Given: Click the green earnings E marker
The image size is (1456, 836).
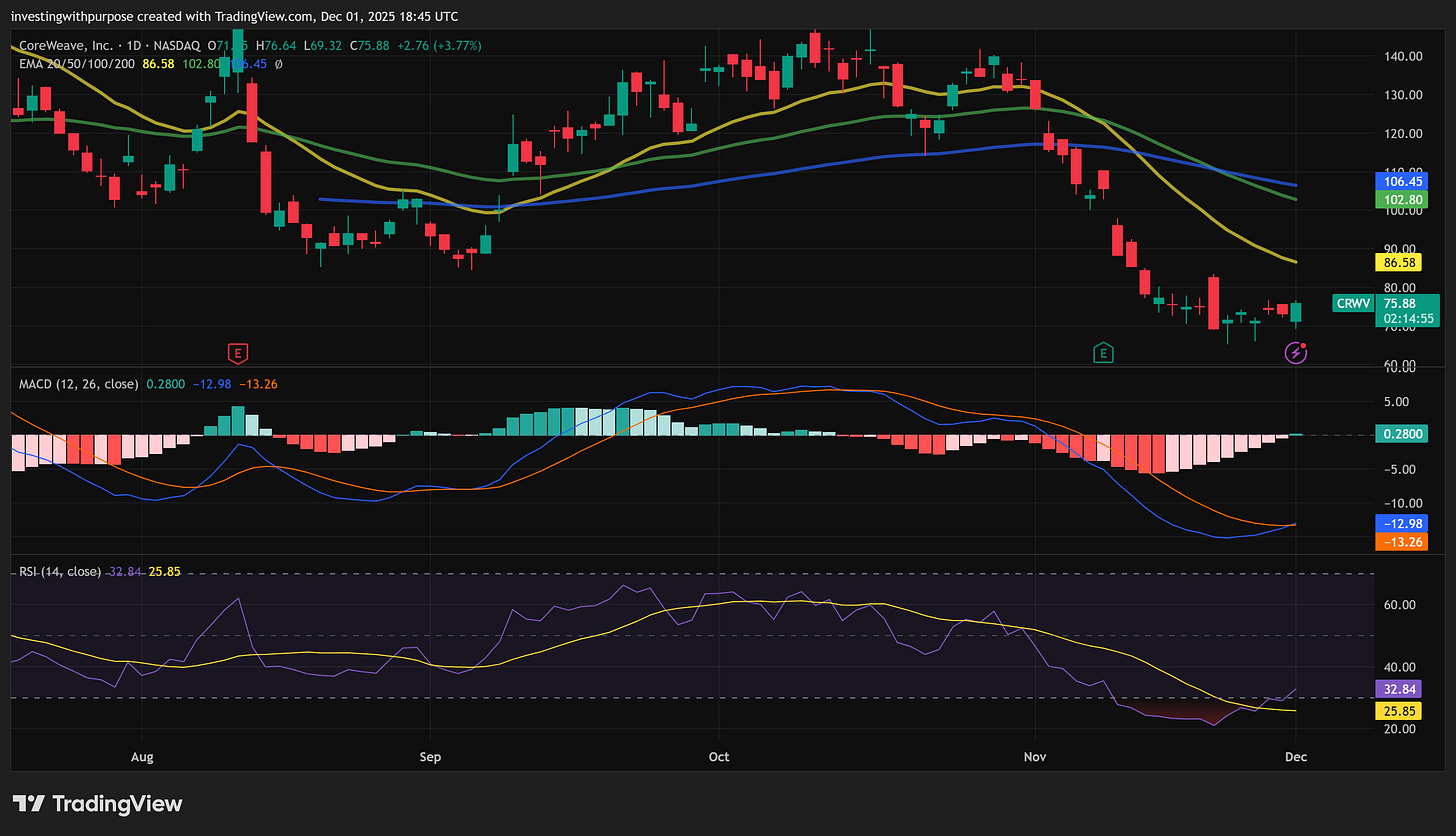Looking at the screenshot, I should pos(1104,352).
